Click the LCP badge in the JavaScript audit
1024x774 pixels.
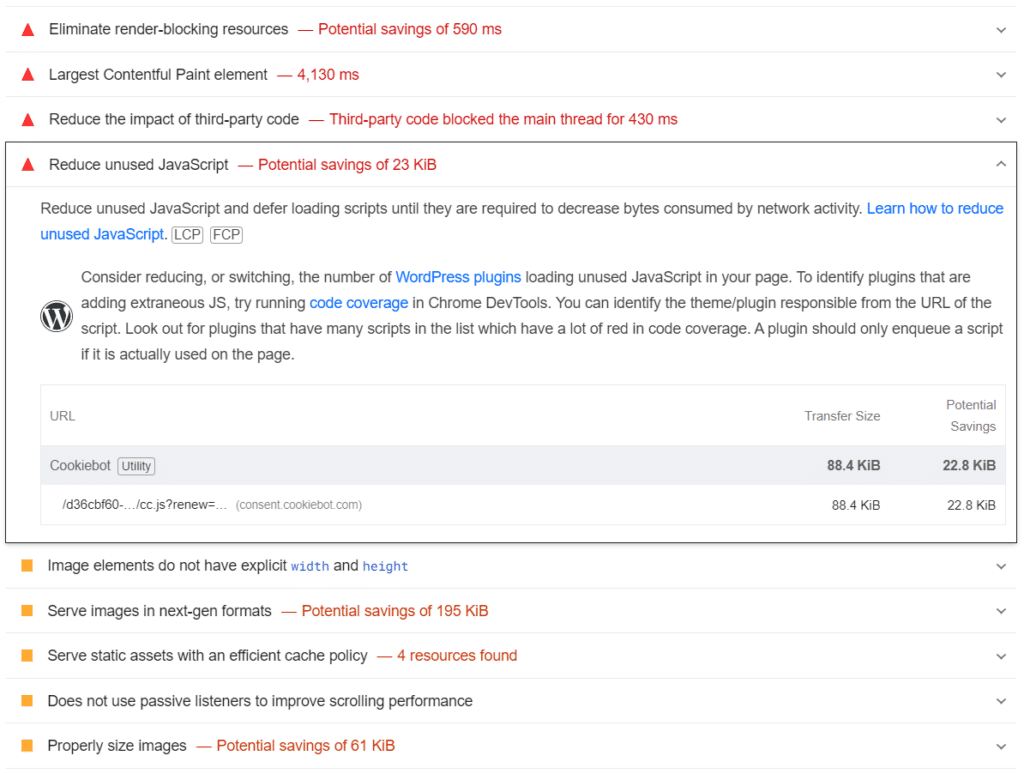[186, 234]
